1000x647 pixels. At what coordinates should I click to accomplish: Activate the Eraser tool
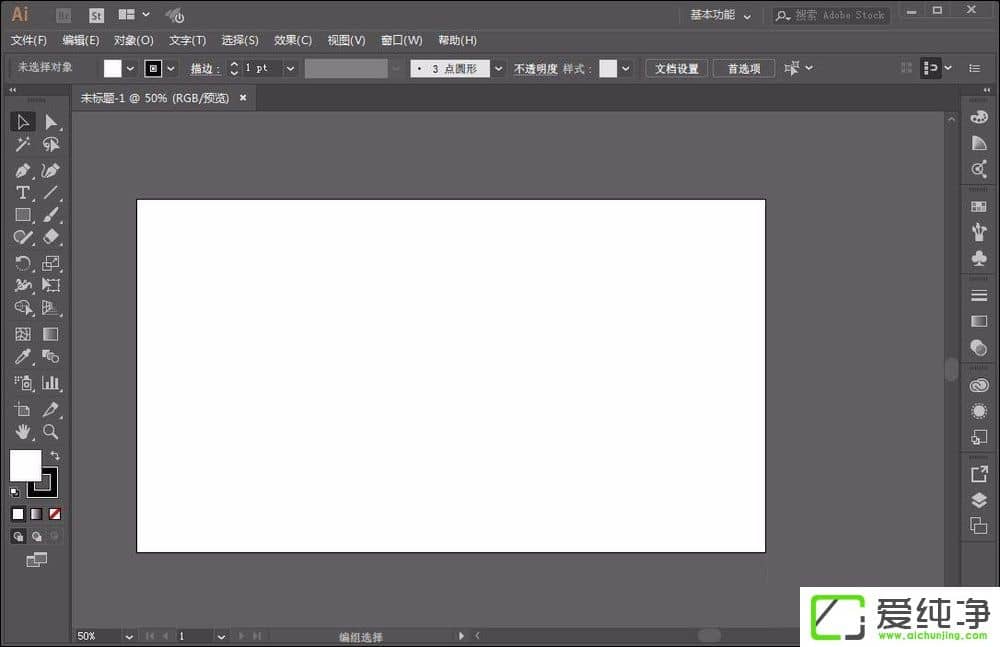click(51, 237)
